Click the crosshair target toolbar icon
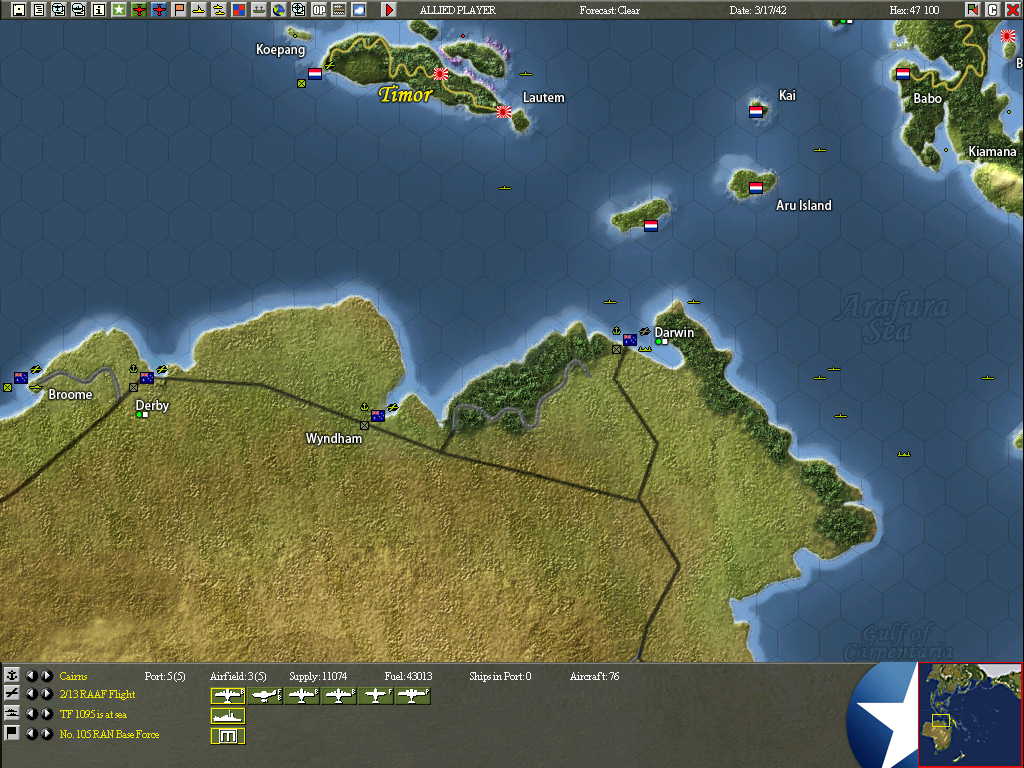The image size is (1024, 768). [298, 10]
